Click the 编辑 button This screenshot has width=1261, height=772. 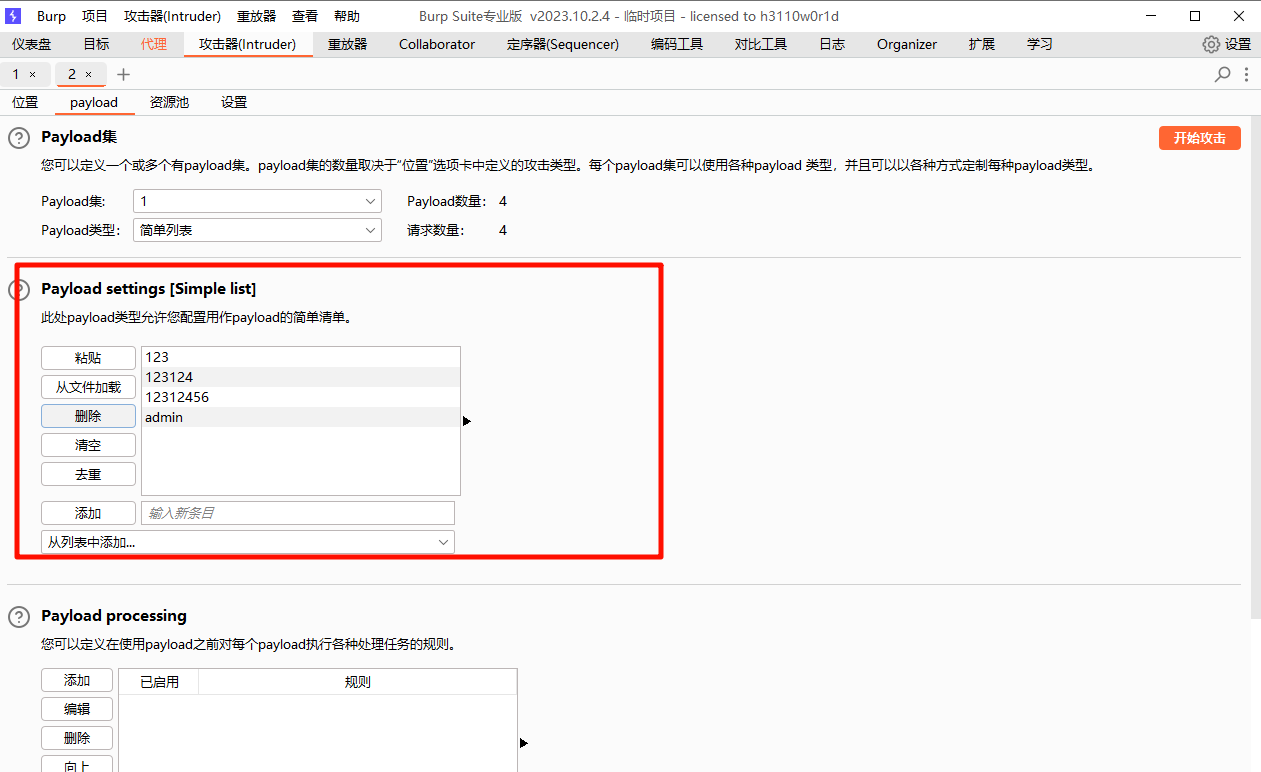point(77,709)
